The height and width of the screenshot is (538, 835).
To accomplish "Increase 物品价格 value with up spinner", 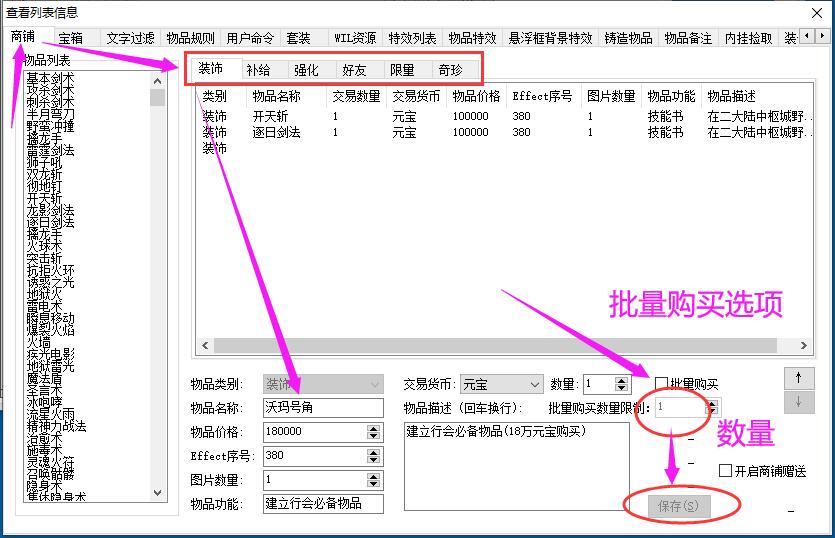I will [x=374, y=428].
